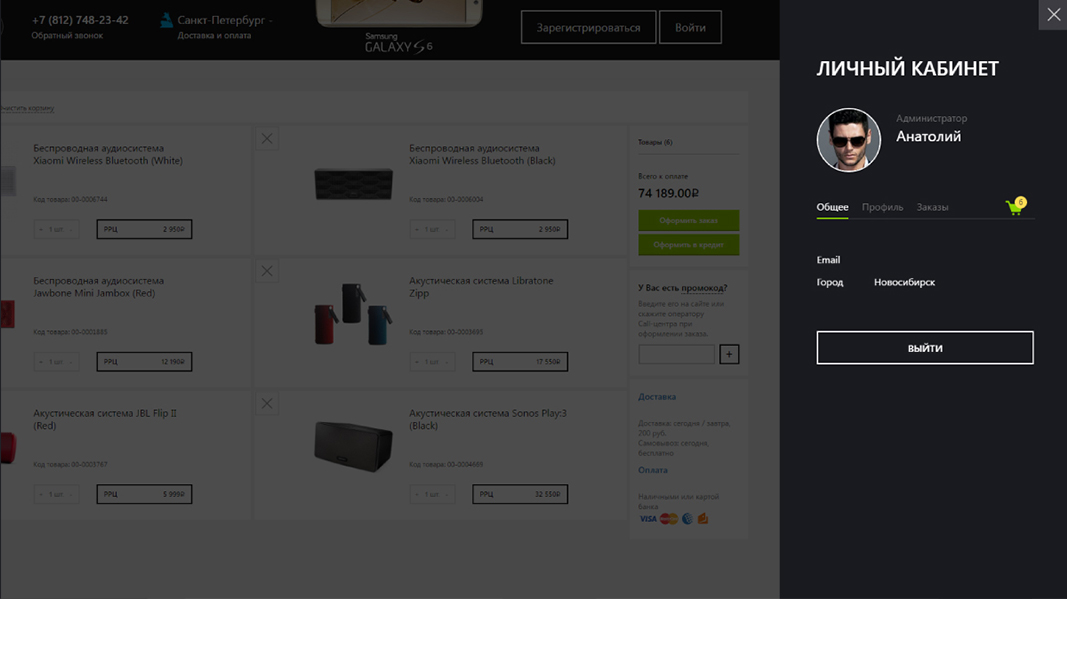Select the city value Новосибирск
This screenshot has width=1067, height=648.
coord(904,282)
